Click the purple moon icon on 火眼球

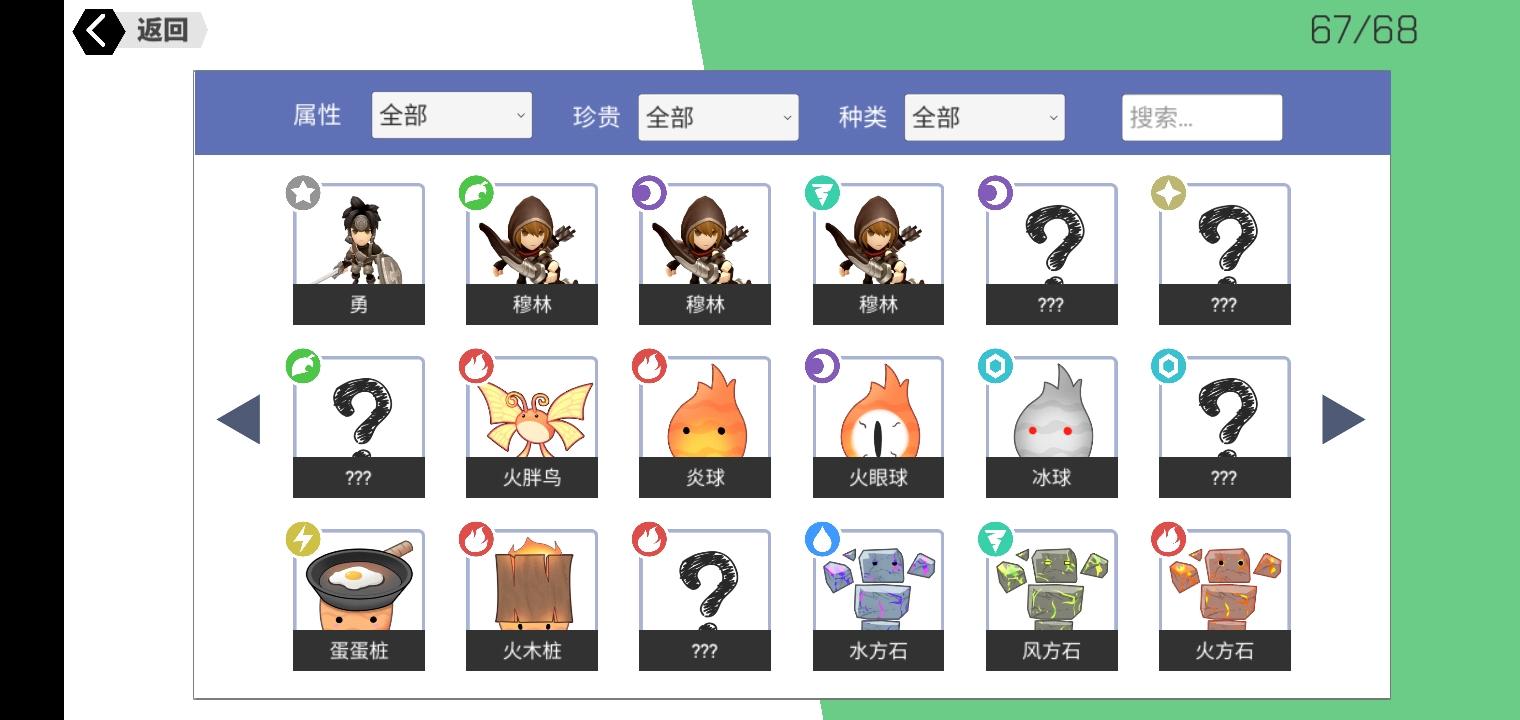(x=822, y=366)
